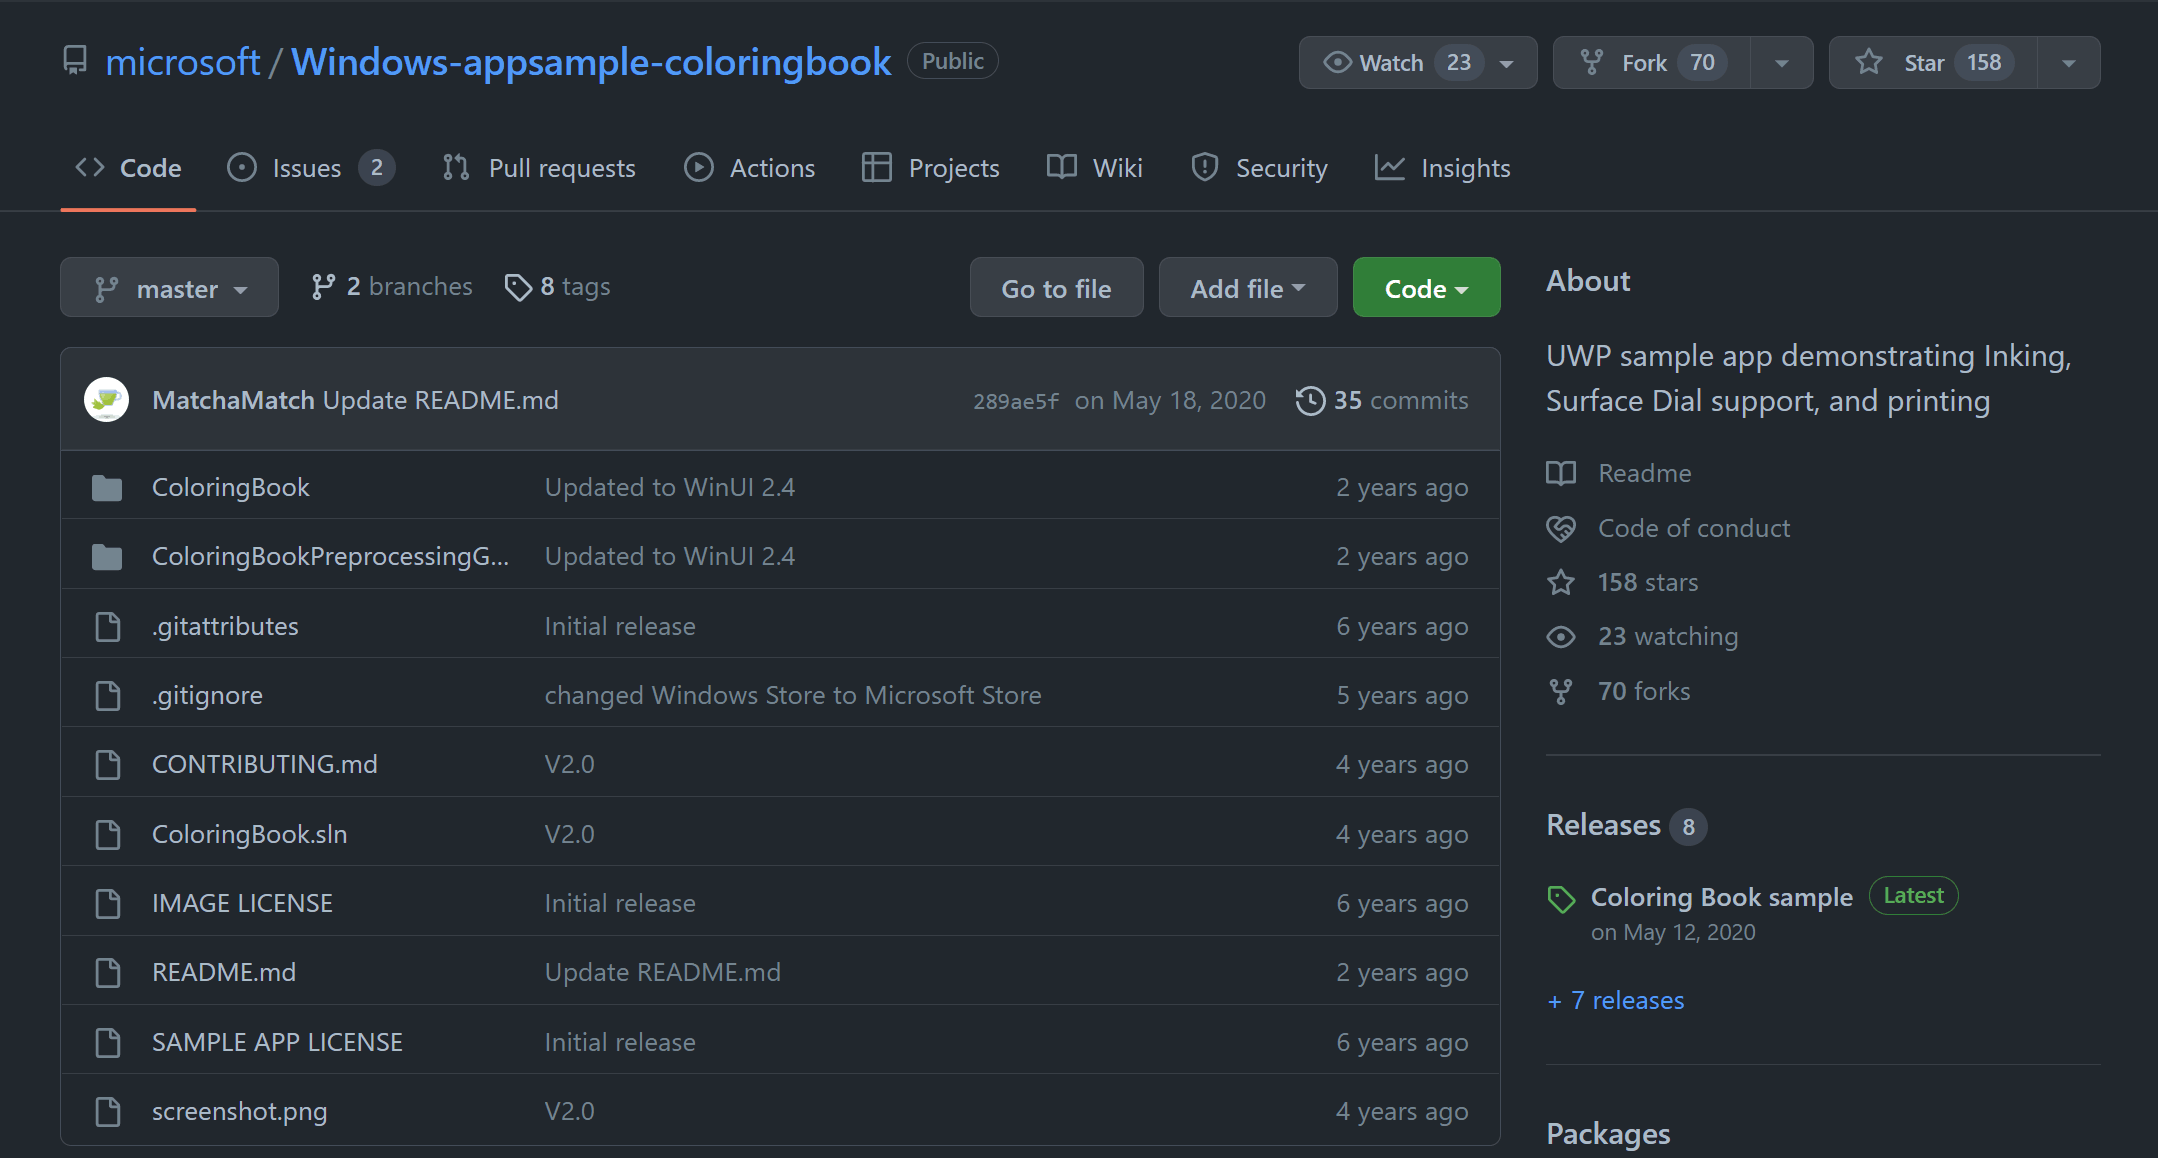Click MatchaMatch's avatar thumbnail
The width and height of the screenshot is (2158, 1158).
[x=107, y=399]
